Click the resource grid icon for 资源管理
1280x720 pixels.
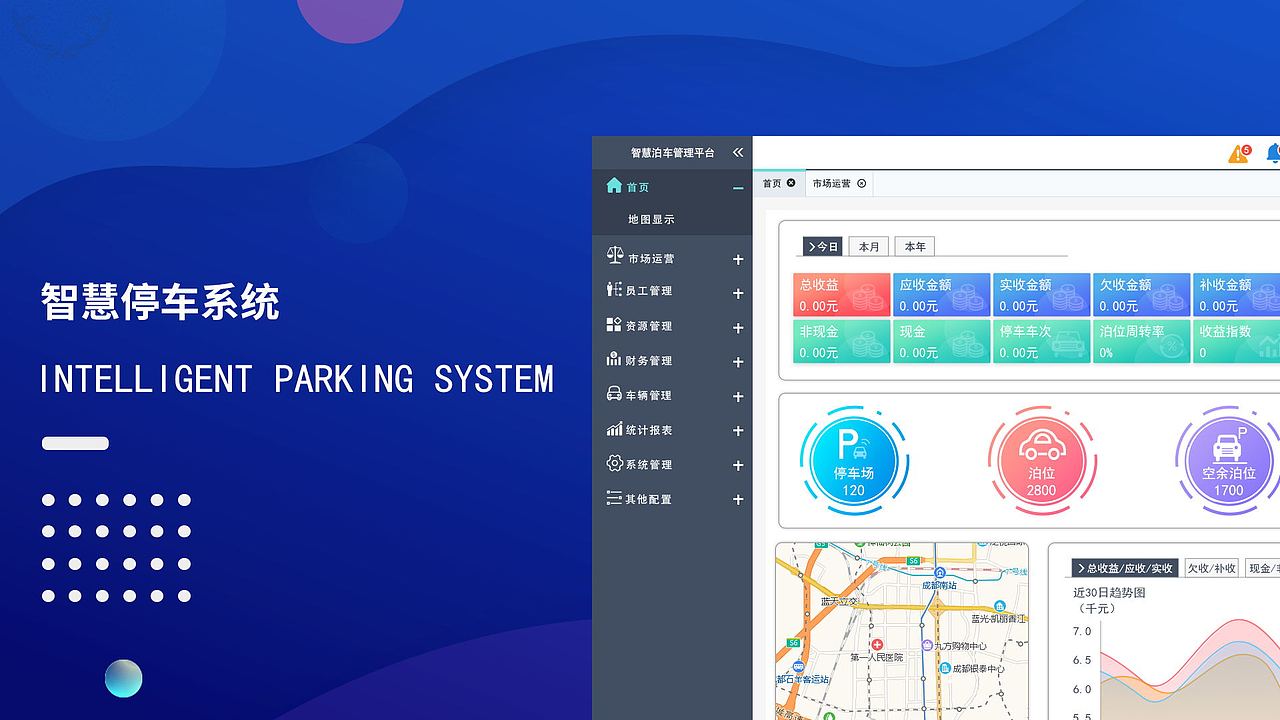pyautogui.click(x=614, y=324)
